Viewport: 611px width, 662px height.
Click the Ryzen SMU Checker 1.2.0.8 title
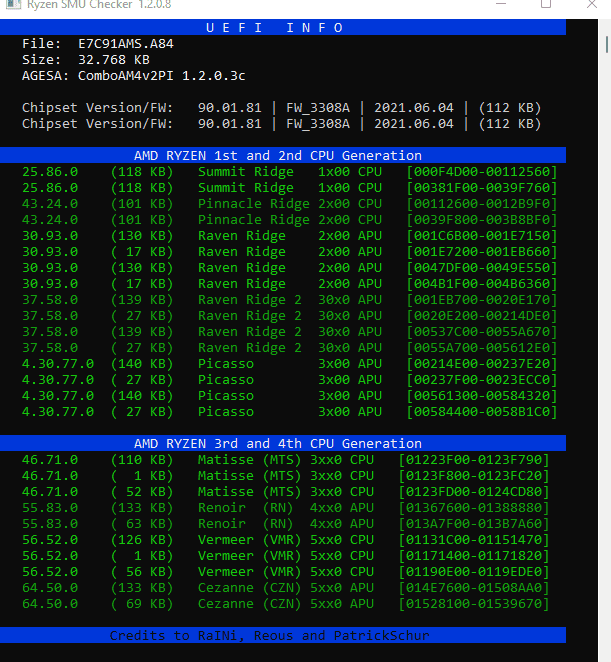tap(100, 5)
